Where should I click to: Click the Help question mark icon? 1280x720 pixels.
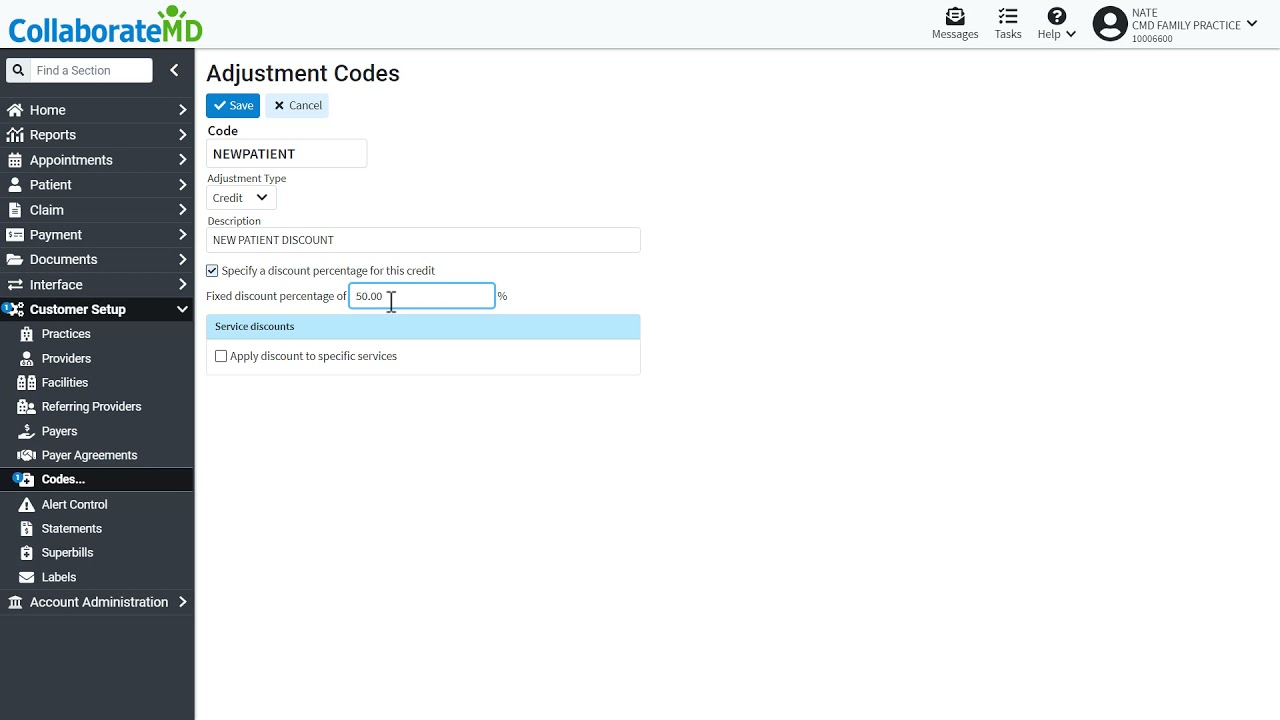click(1056, 16)
